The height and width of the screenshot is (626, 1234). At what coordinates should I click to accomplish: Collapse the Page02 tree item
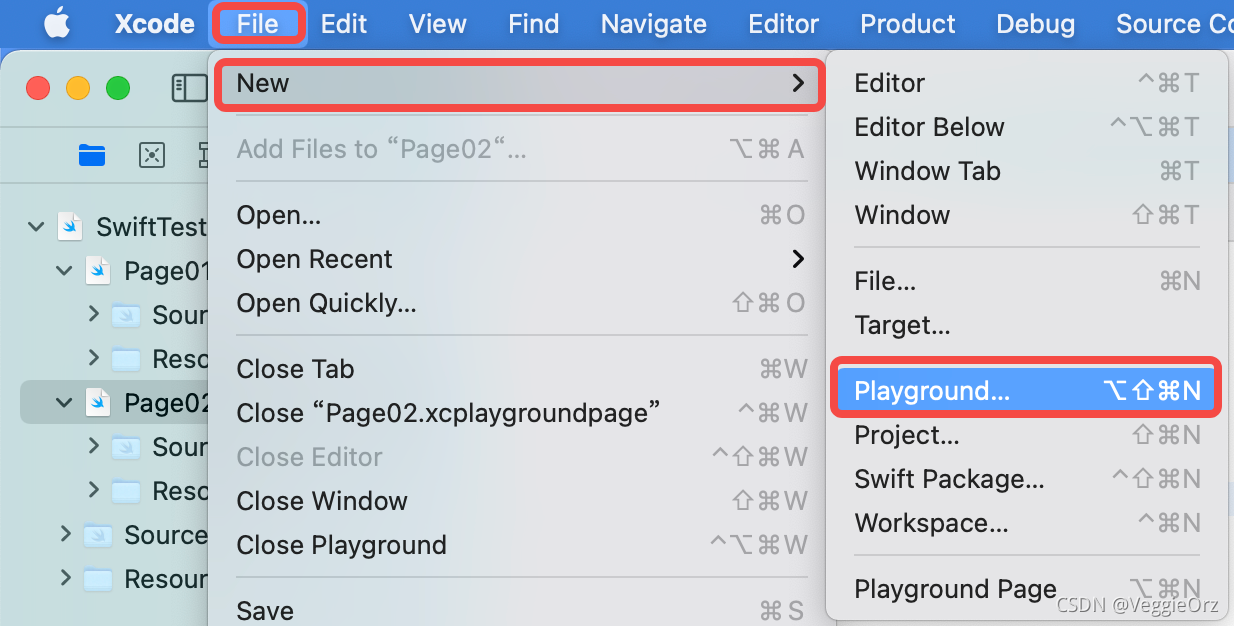click(64, 403)
